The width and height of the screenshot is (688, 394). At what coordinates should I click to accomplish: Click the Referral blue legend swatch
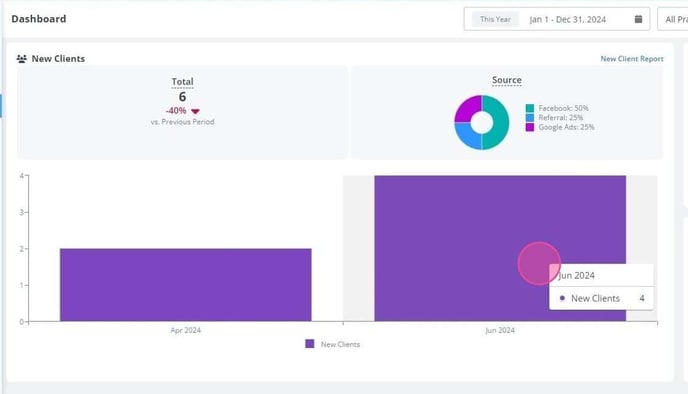coord(530,118)
